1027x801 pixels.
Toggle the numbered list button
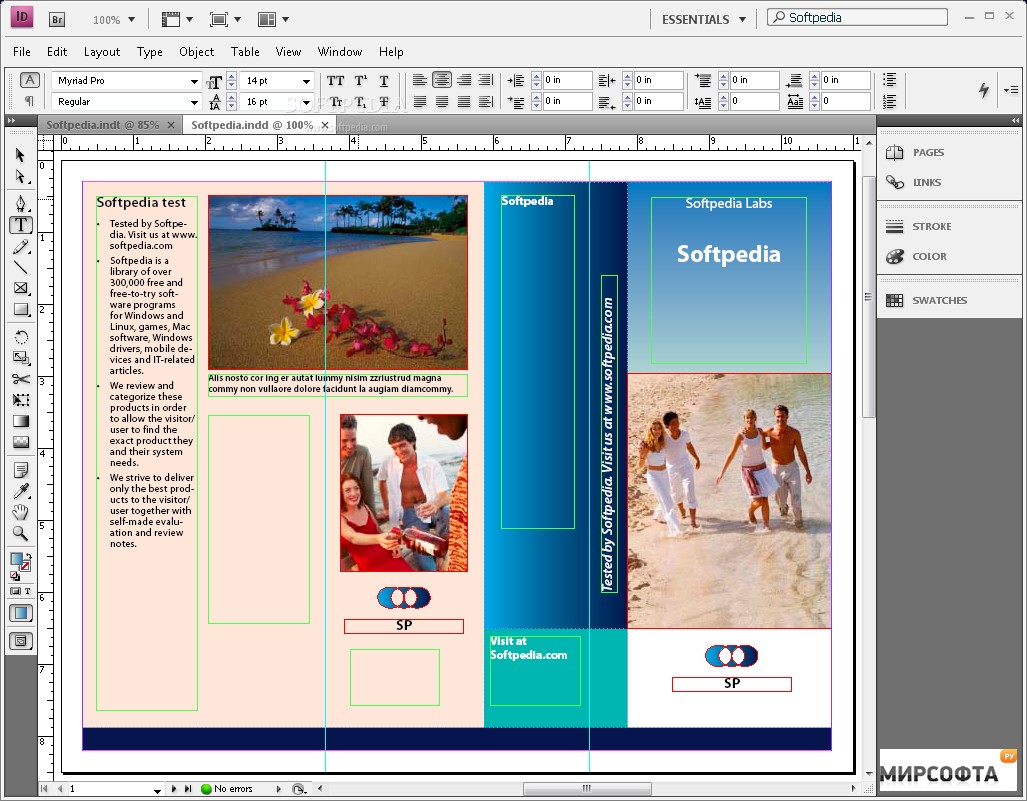pos(889,102)
